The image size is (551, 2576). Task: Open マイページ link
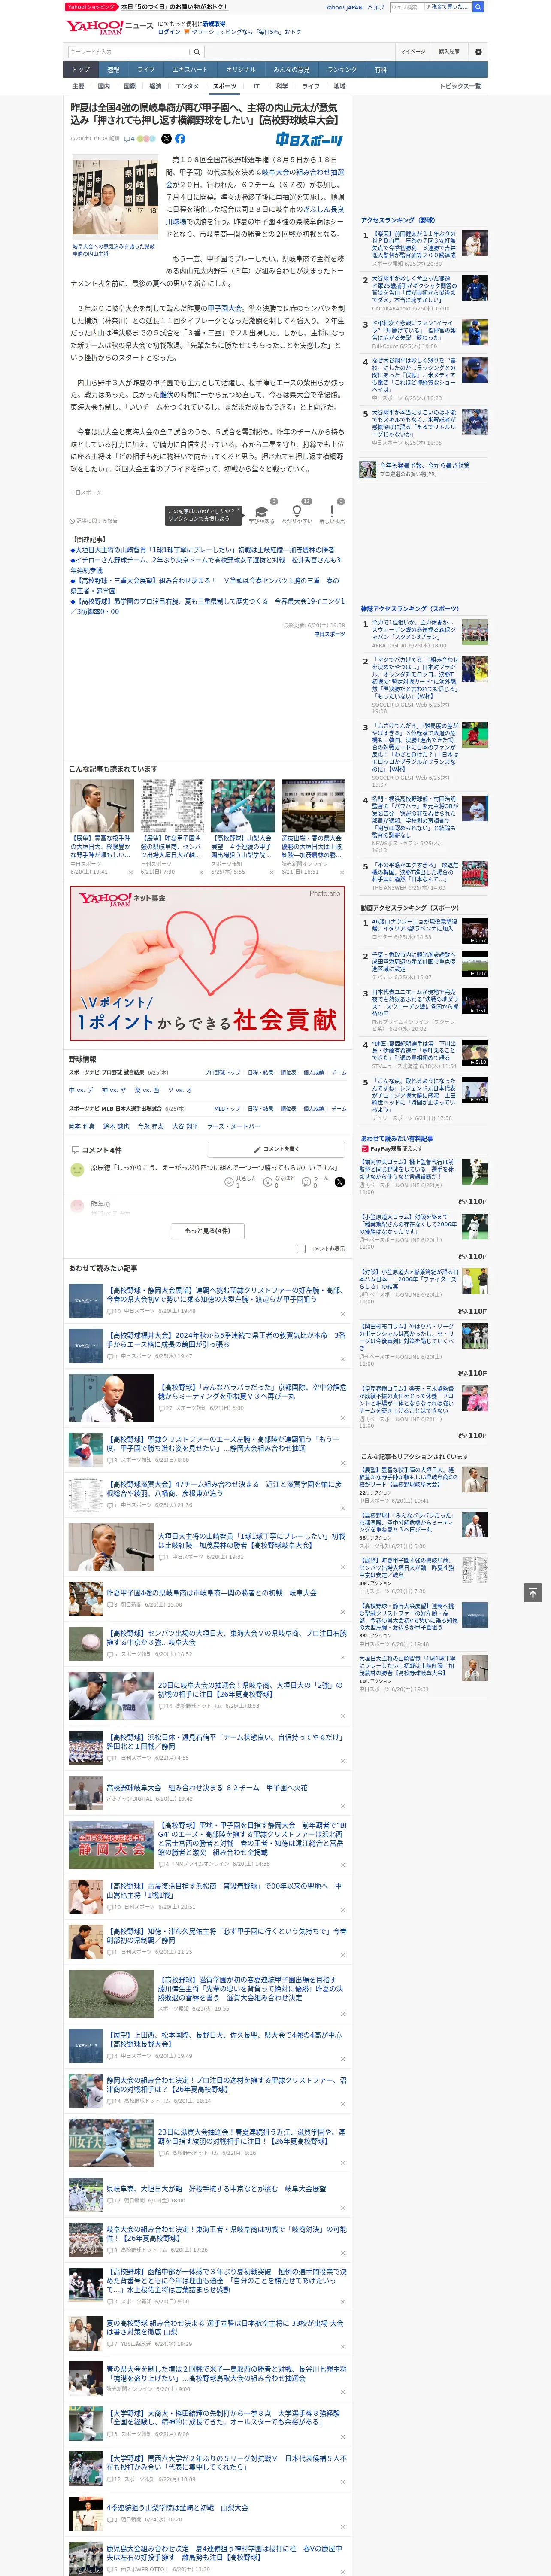click(x=412, y=52)
